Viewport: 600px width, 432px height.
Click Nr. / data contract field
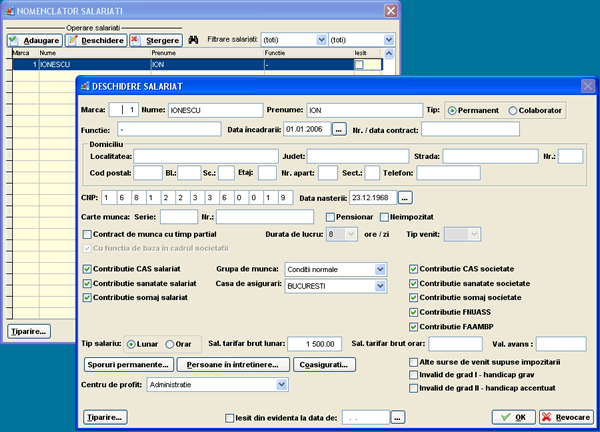[470, 129]
